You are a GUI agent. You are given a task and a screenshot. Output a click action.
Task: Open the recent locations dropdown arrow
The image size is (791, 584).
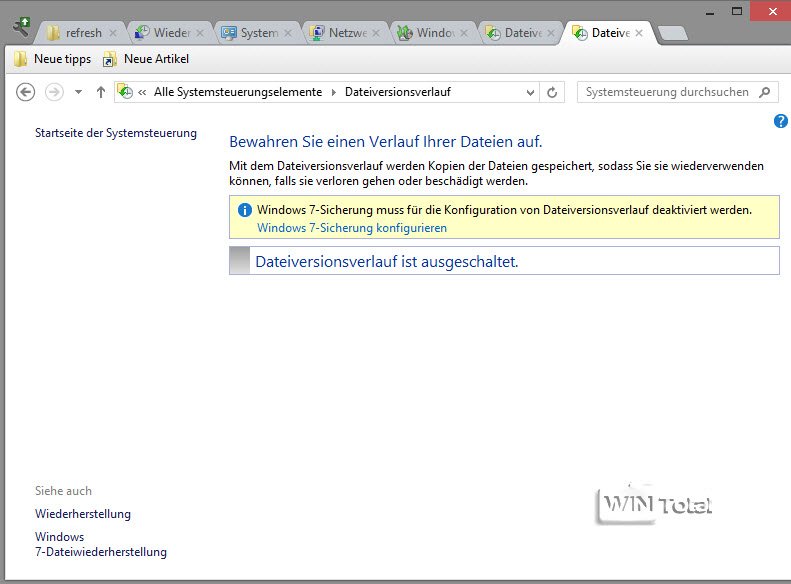[78, 92]
